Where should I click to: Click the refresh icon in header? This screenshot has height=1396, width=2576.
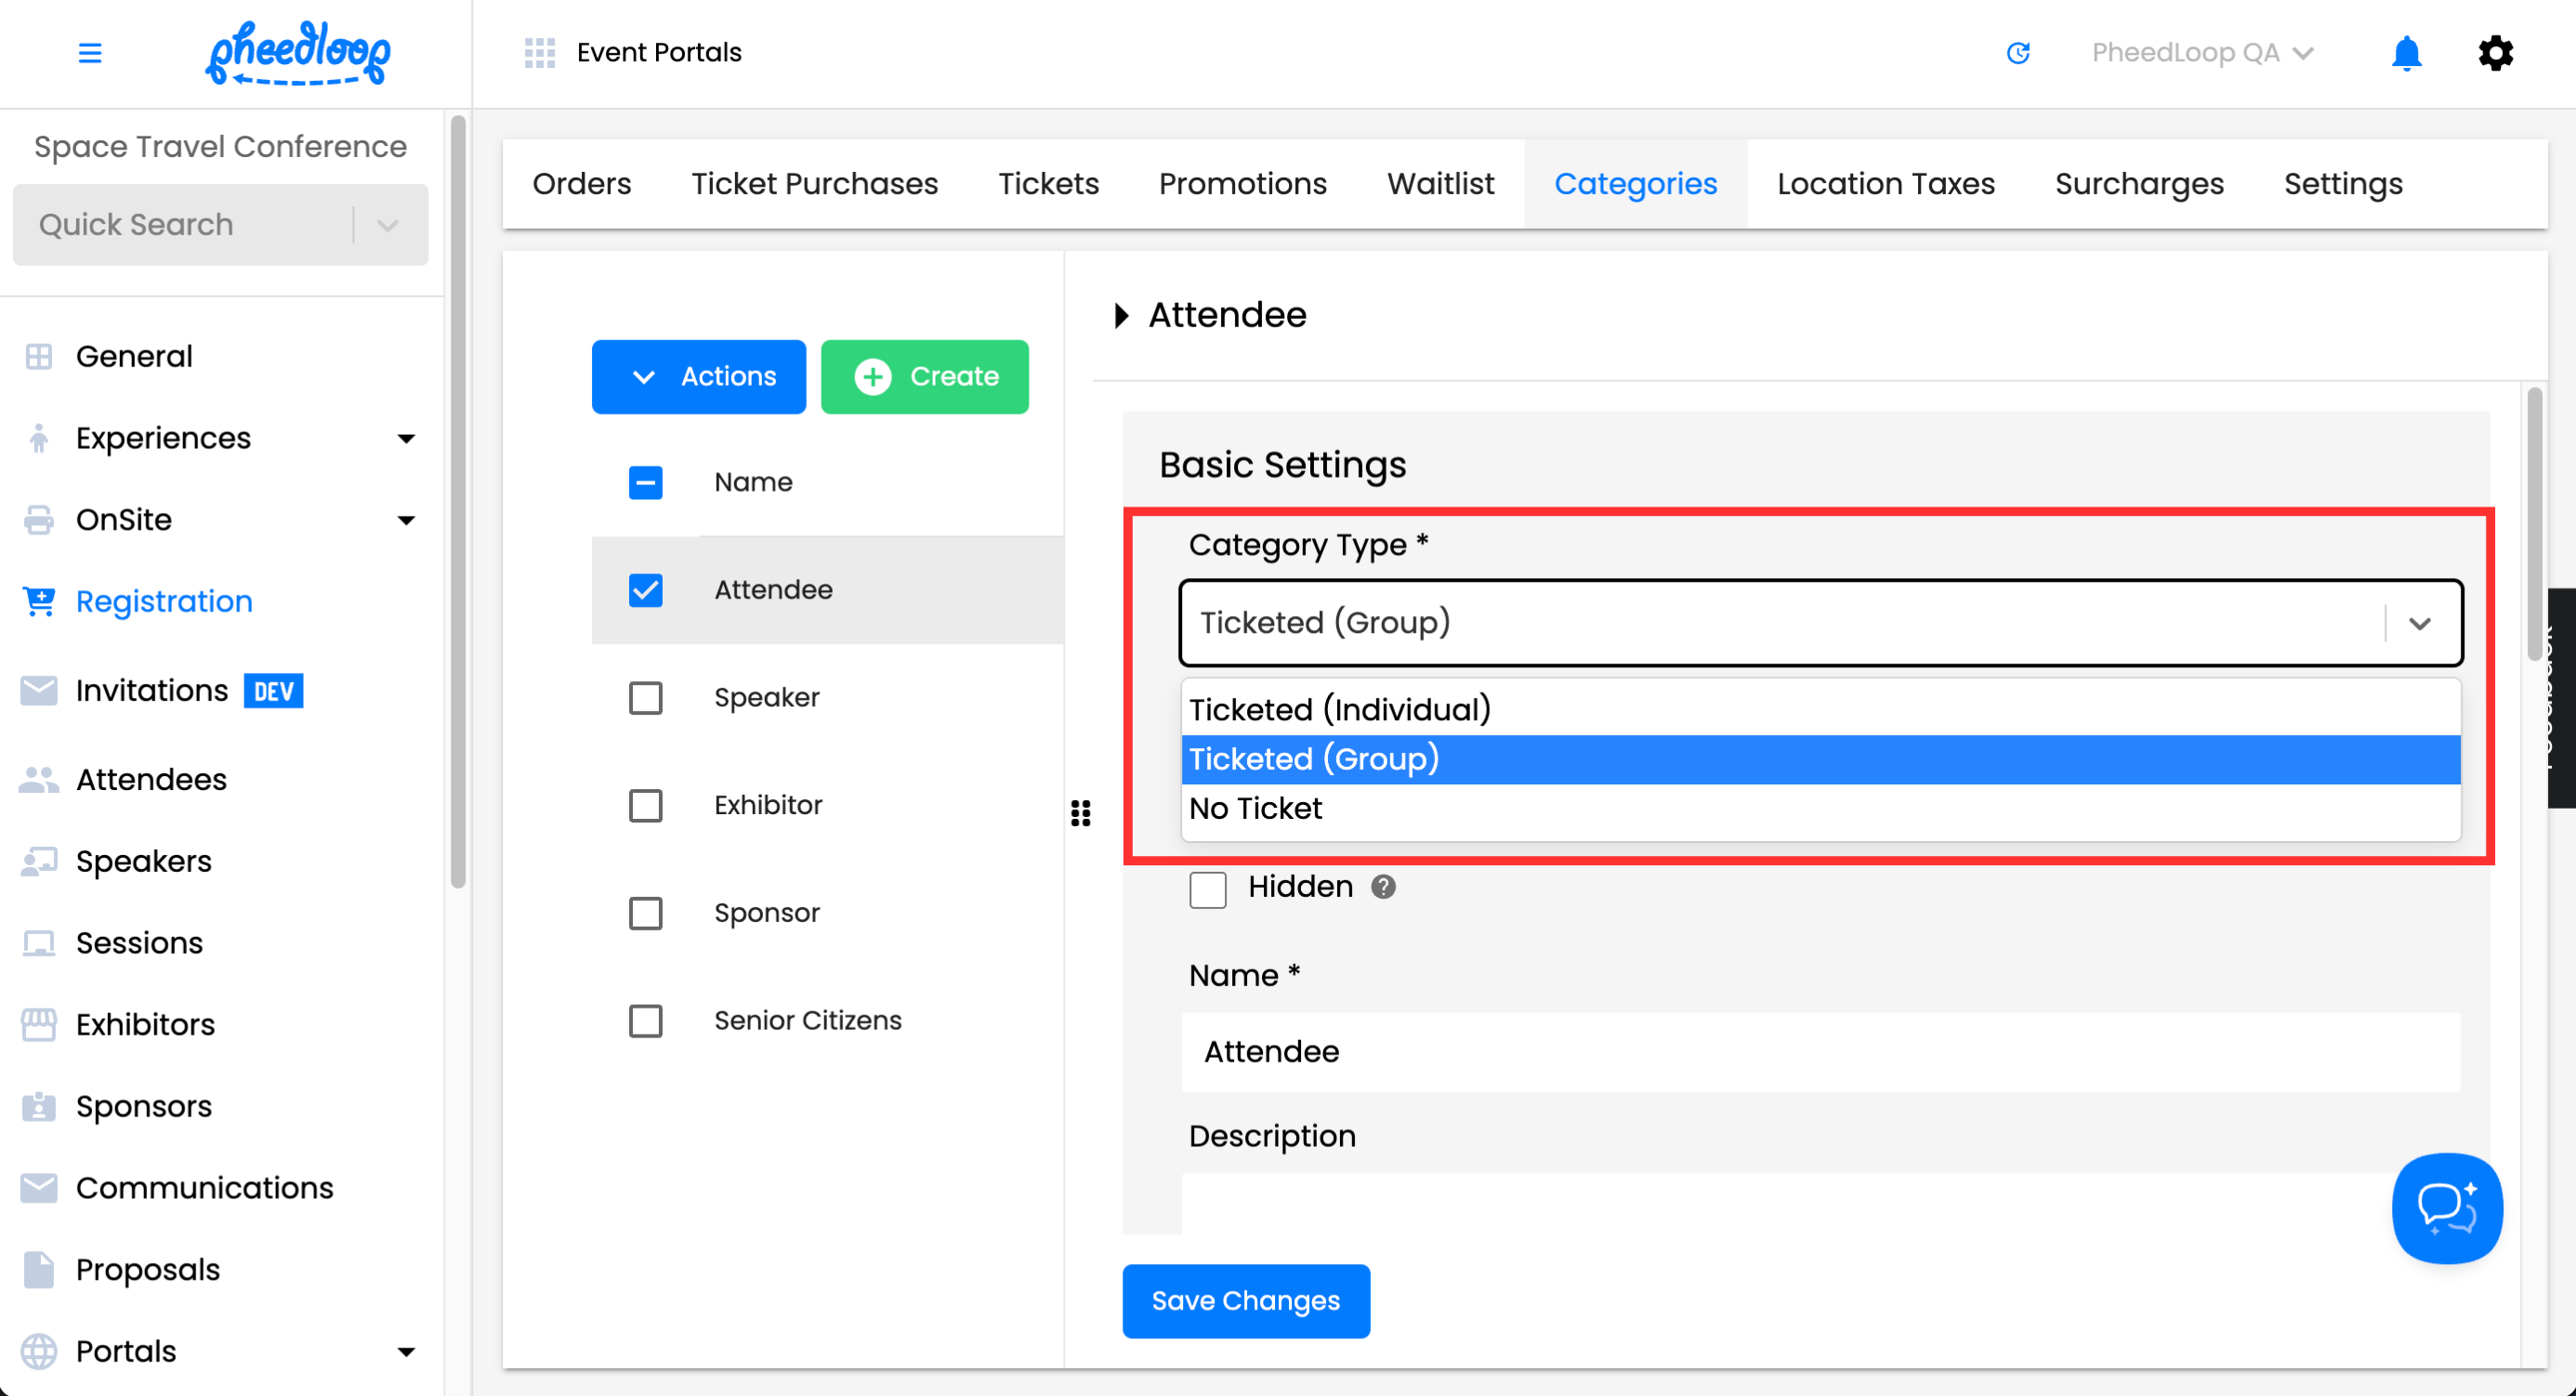coord(2018,53)
